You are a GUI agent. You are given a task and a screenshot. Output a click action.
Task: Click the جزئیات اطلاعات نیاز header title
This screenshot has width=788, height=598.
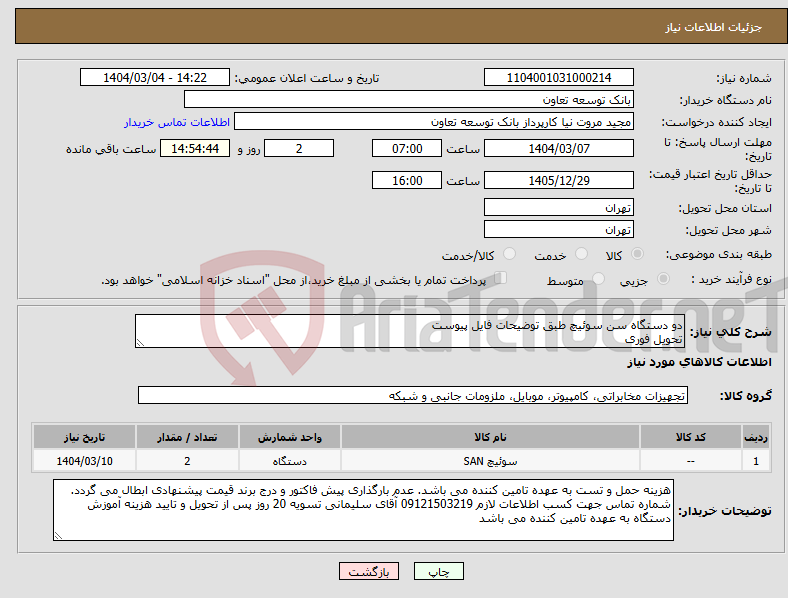[714, 27]
